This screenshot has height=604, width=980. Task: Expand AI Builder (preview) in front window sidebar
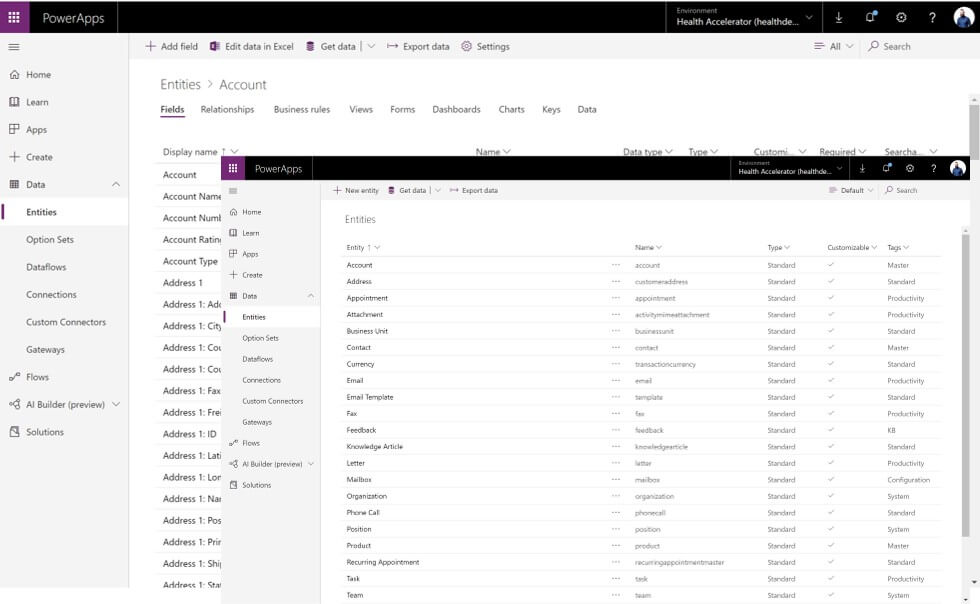[311, 464]
